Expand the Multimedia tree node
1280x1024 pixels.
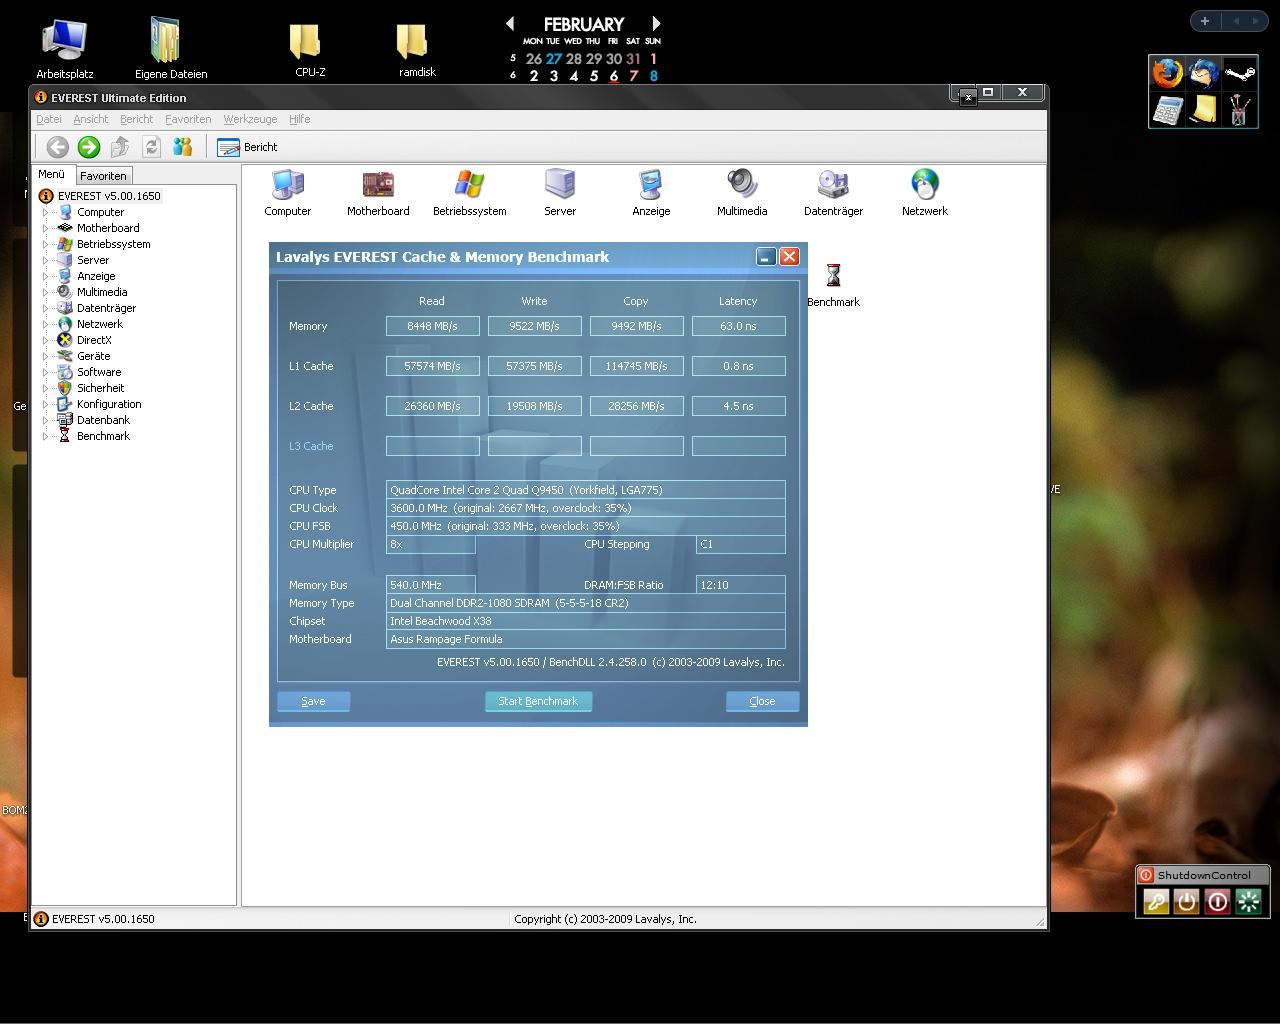pyautogui.click(x=46, y=292)
